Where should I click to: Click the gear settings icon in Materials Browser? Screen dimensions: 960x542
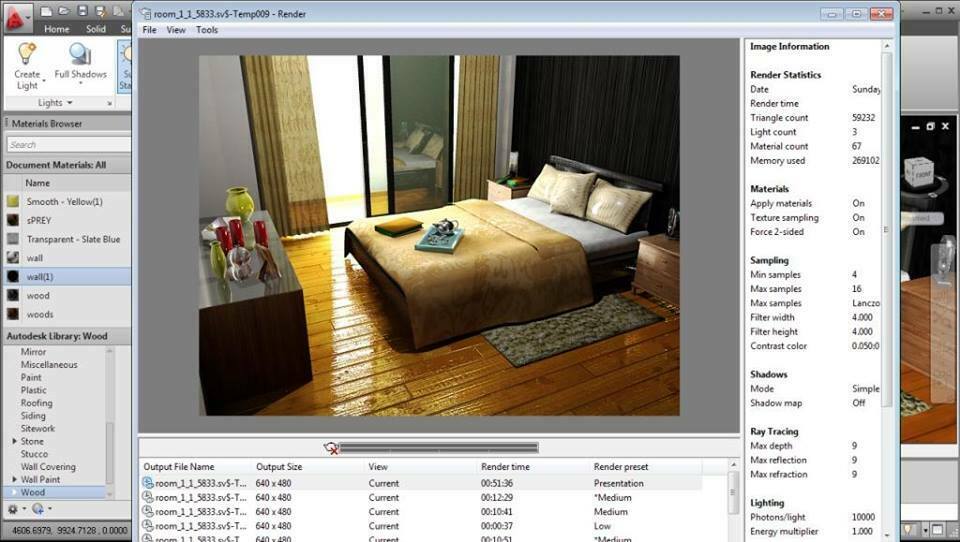point(13,509)
